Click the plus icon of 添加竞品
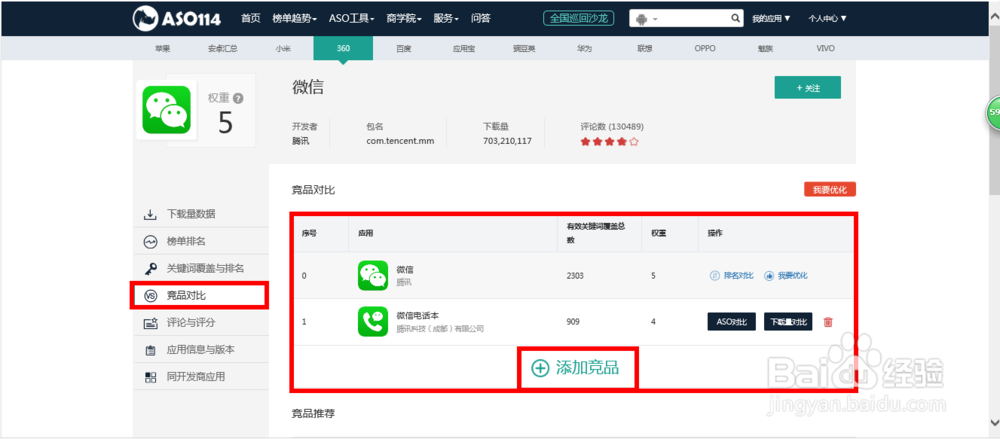 (x=540, y=368)
